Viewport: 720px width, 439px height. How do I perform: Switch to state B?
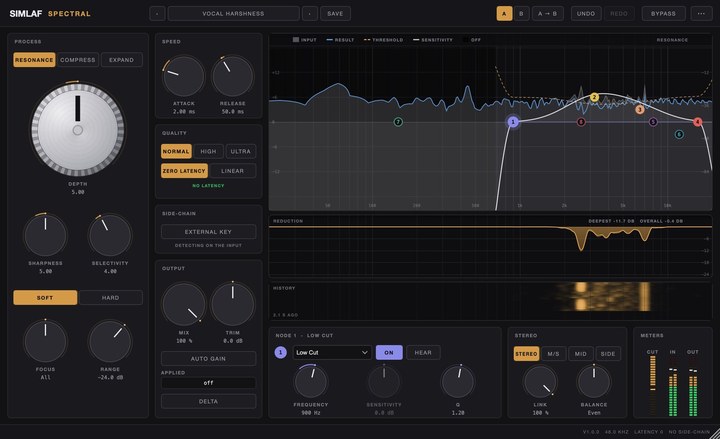[521, 14]
